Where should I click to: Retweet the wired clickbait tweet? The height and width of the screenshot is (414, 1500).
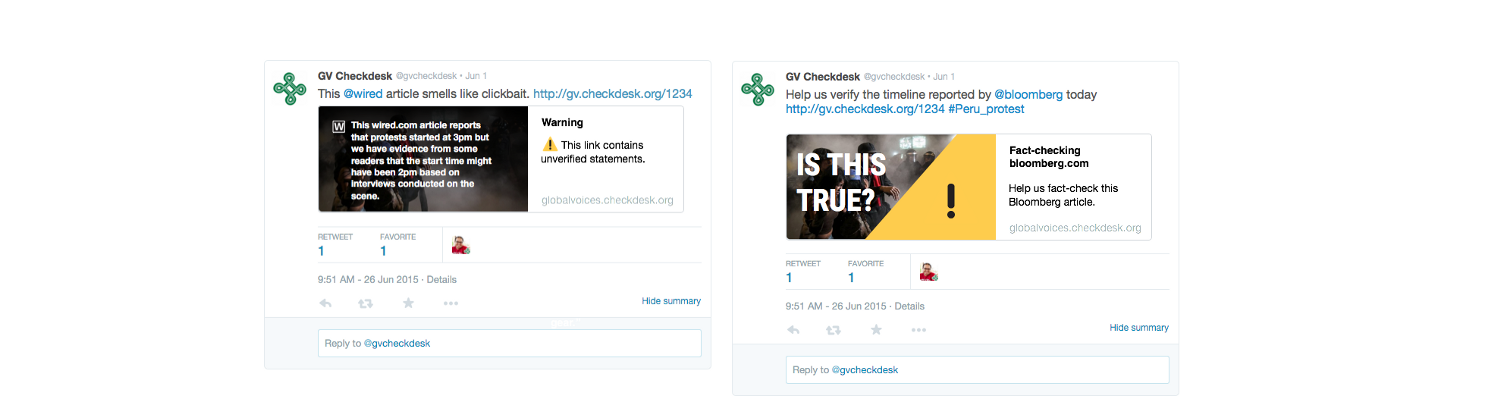[x=366, y=303]
